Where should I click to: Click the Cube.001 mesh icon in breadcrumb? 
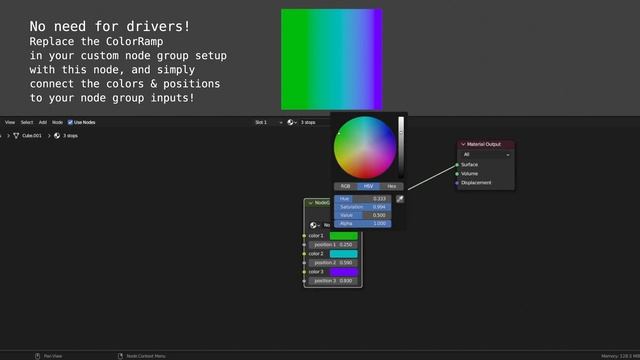16,136
